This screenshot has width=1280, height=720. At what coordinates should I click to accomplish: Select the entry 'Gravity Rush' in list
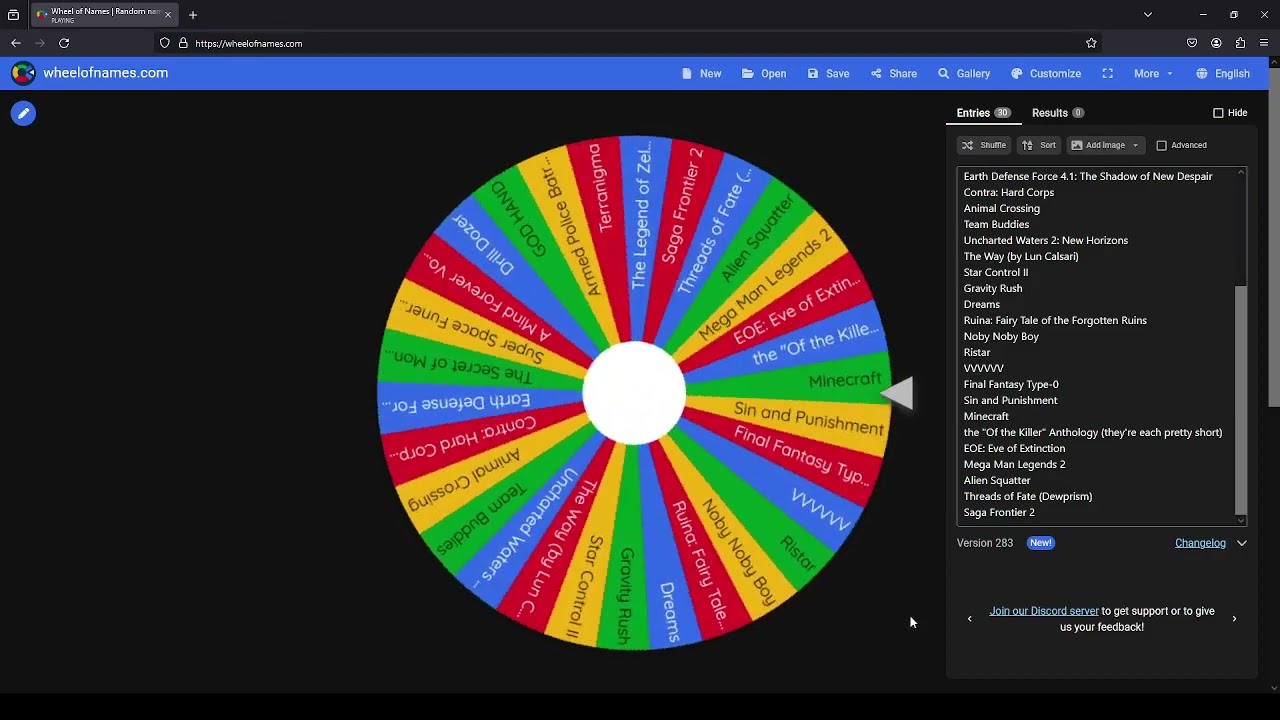pyautogui.click(x=992, y=288)
